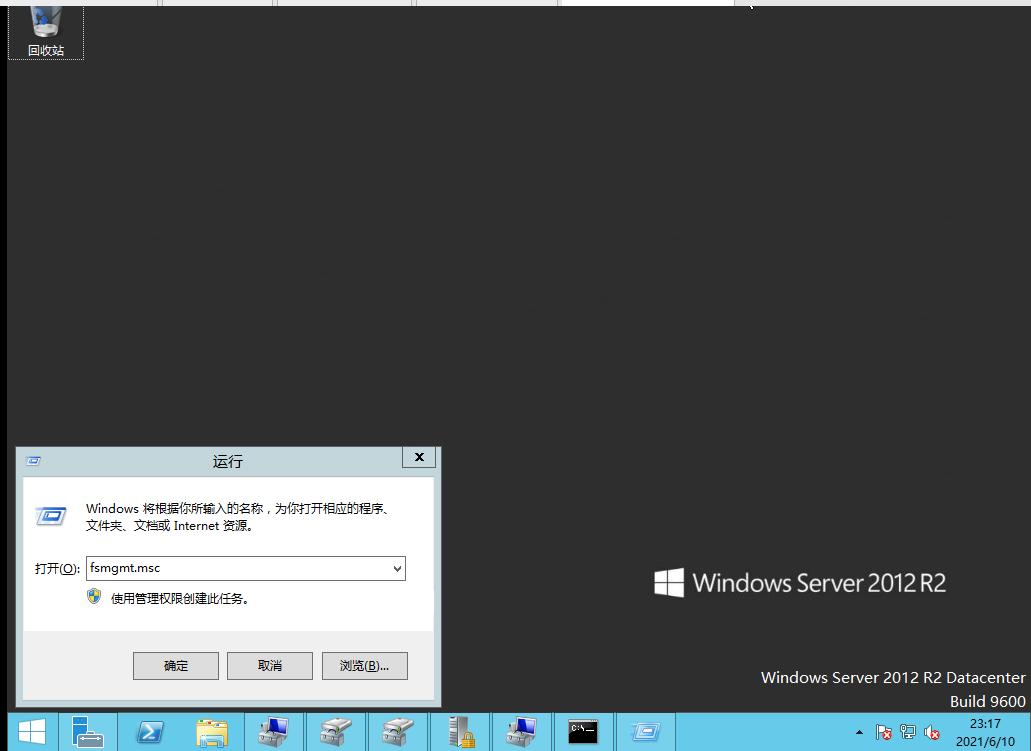This screenshot has width=1031, height=751.
Task: Open Command Prompt from the taskbar
Action: [583, 731]
